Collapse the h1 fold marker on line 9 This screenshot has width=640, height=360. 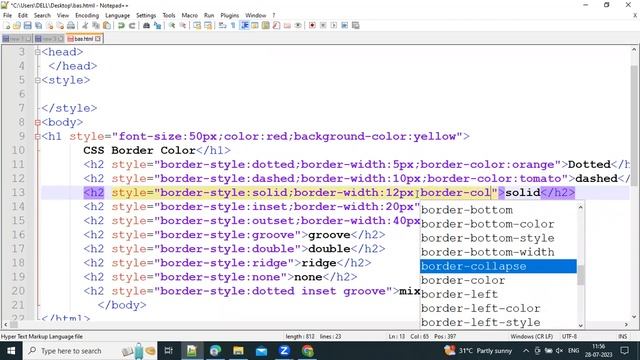[38, 136]
